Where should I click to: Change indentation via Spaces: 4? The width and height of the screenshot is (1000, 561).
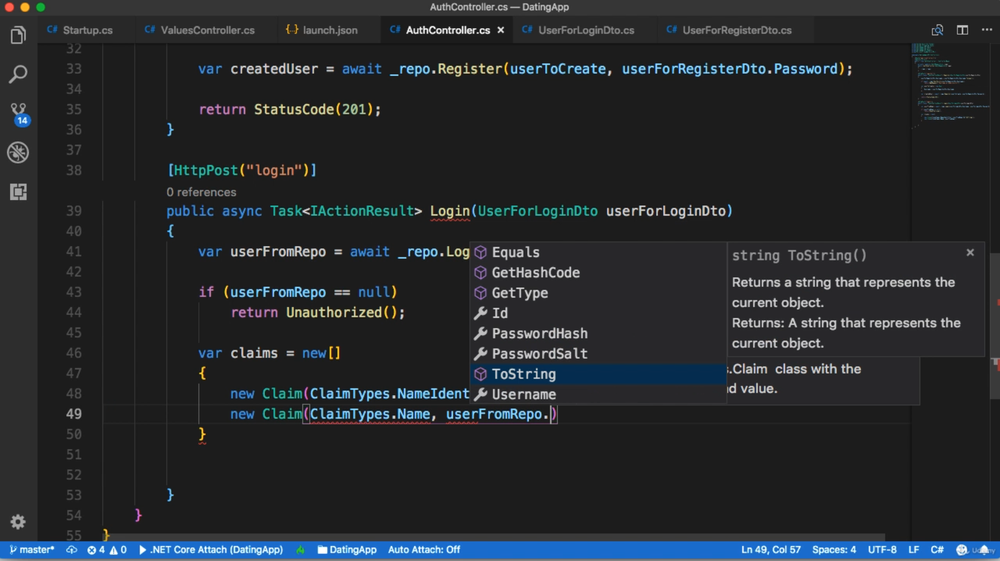tap(834, 550)
